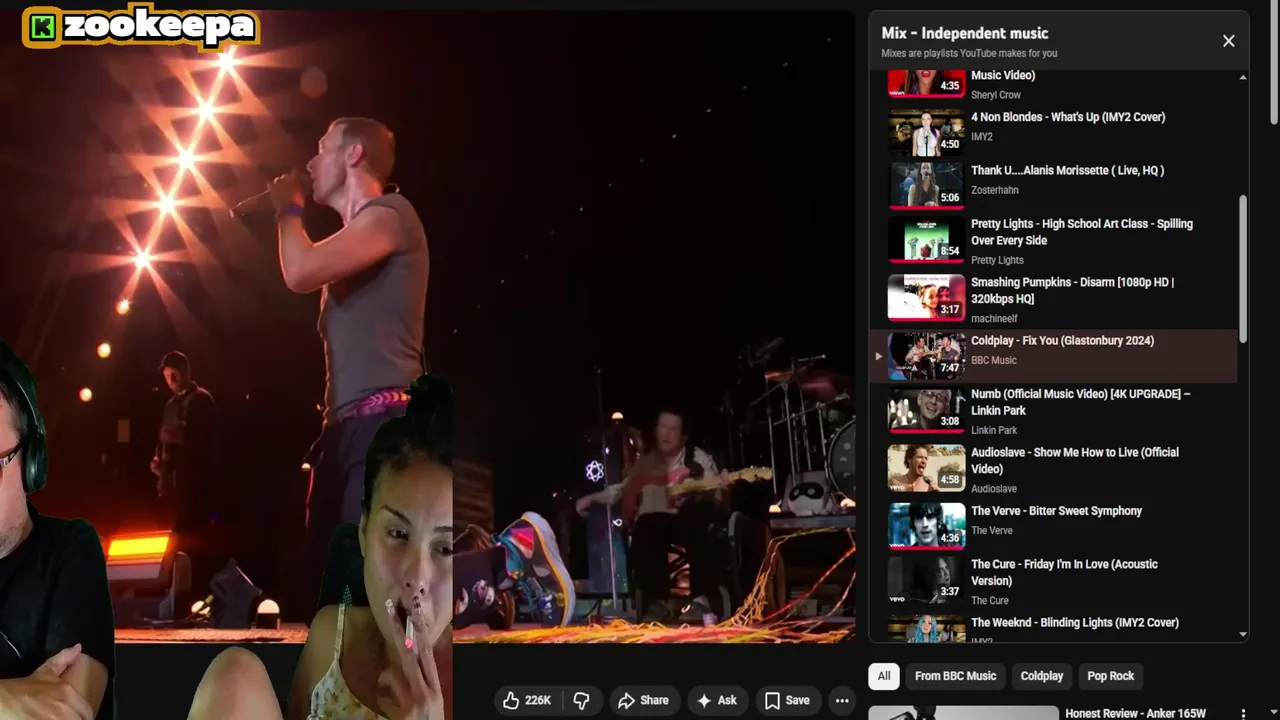
Task: Select the From BBC Music chip
Action: pyautogui.click(x=955, y=676)
